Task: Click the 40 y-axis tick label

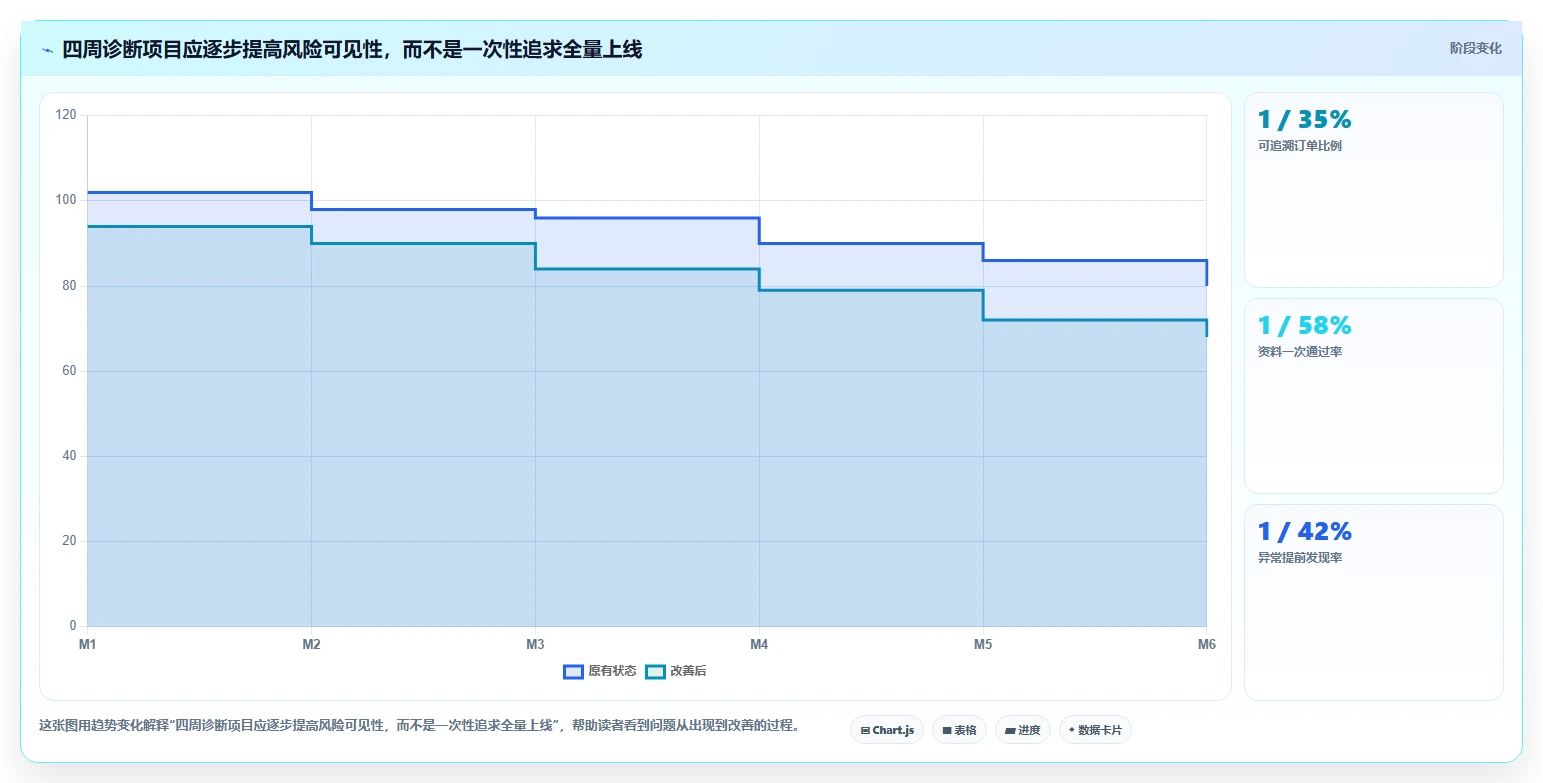Action: pos(69,456)
